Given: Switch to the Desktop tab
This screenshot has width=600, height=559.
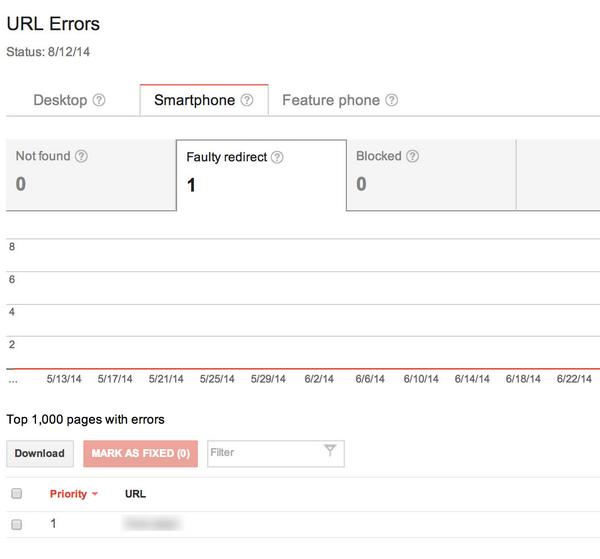Looking at the screenshot, I should click(x=60, y=100).
